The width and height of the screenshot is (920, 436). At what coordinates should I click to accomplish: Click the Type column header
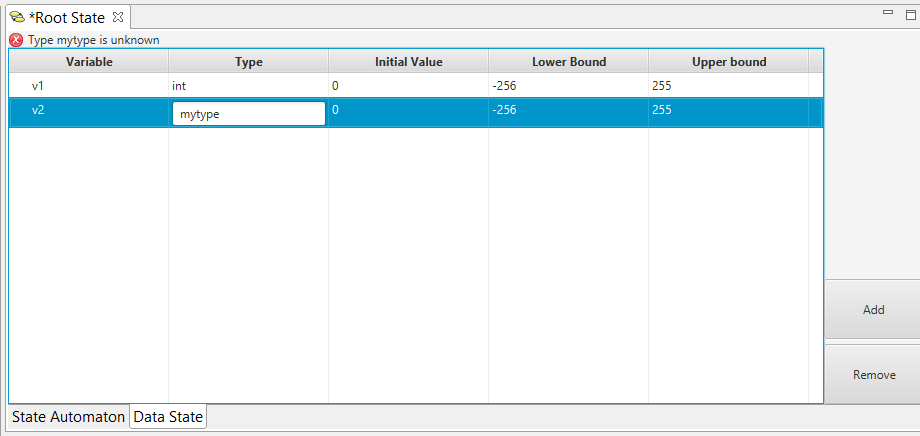249,62
